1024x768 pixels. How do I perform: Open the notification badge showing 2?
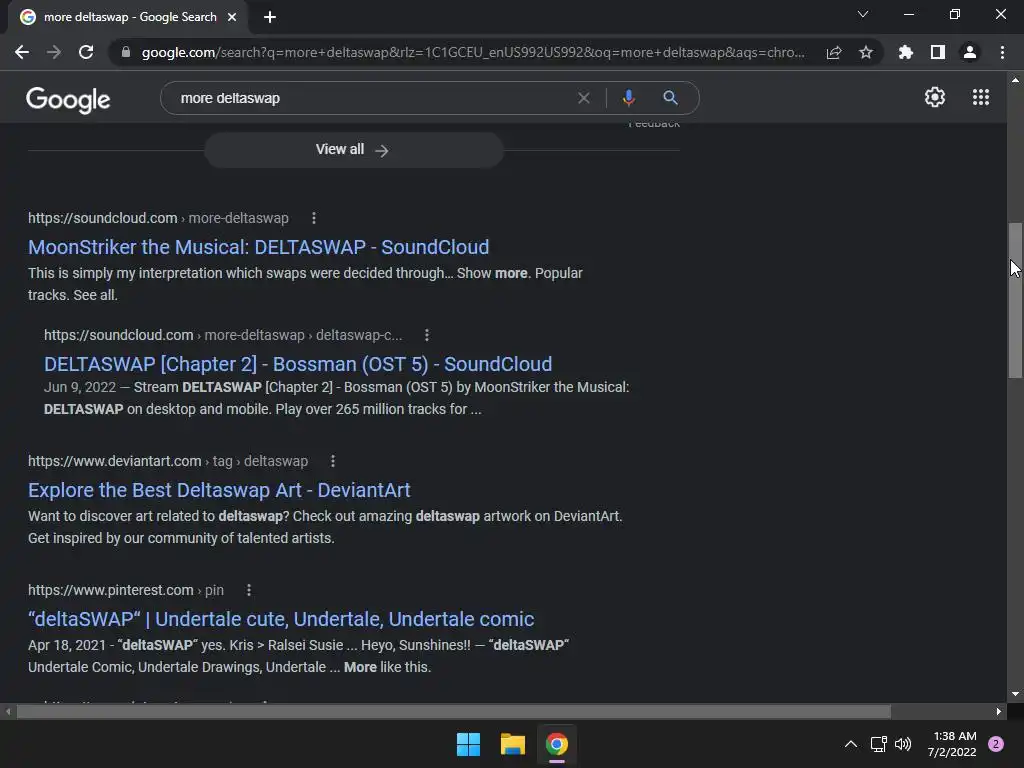(x=996, y=744)
